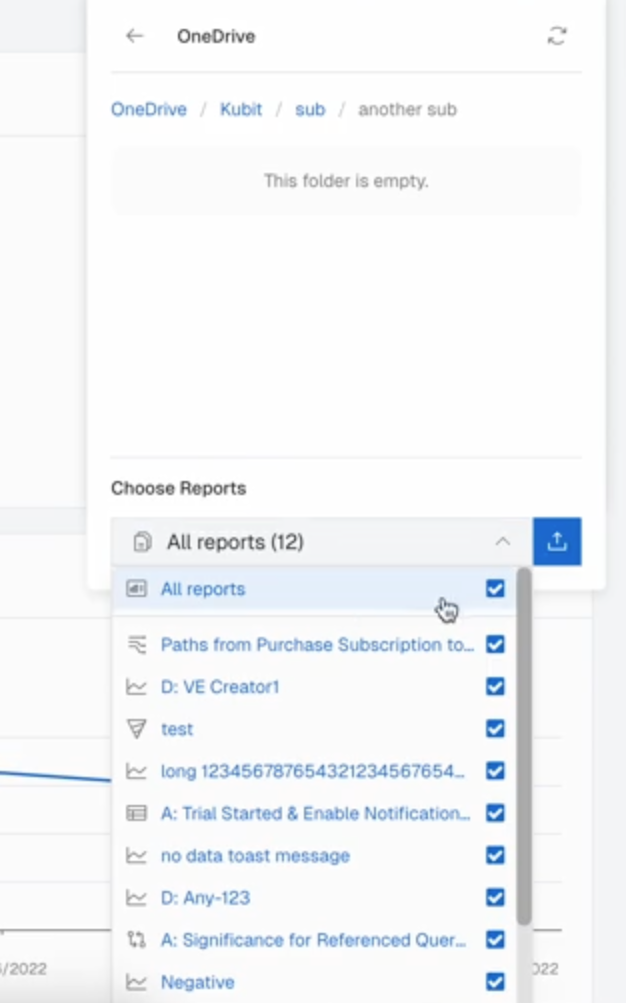Open the sub breadcrumb folder
Image resolution: width=626 pixels, height=1003 pixels.
(310, 109)
